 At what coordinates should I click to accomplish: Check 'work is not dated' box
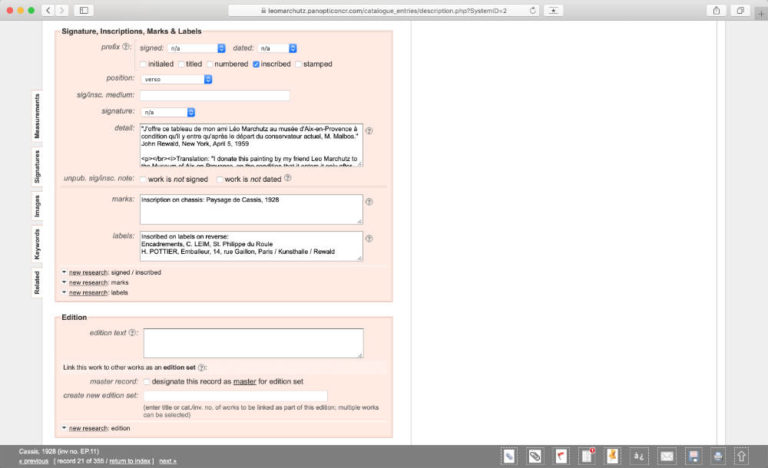[x=220, y=179]
